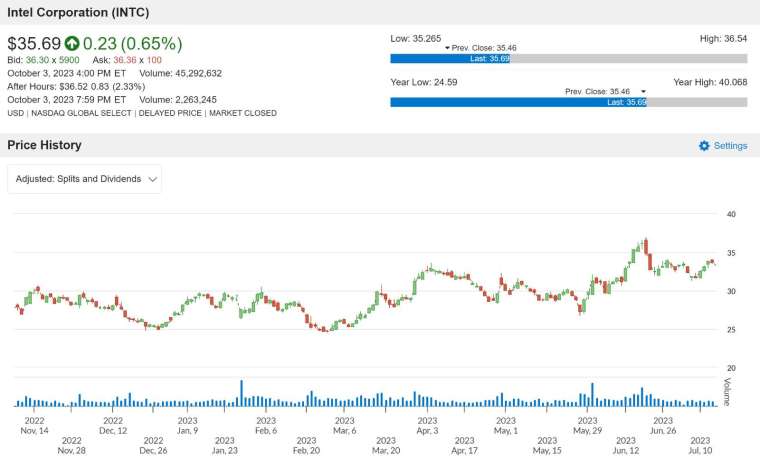Image resolution: width=760 pixels, height=466 pixels.
Task: Click the $35.69 last price
Action: click(x=34, y=43)
